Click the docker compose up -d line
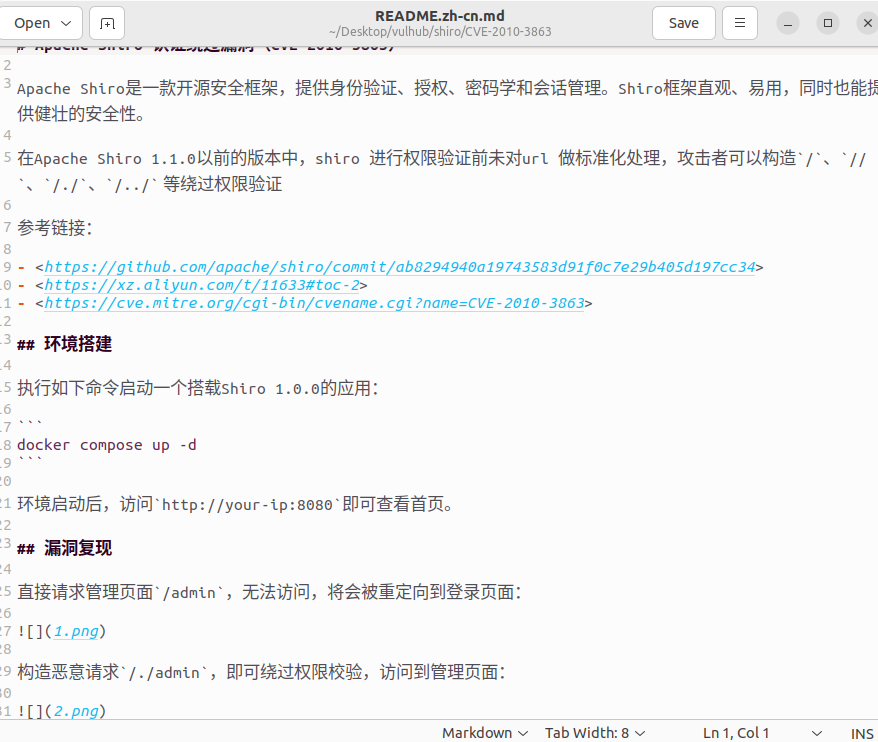 tap(106, 445)
